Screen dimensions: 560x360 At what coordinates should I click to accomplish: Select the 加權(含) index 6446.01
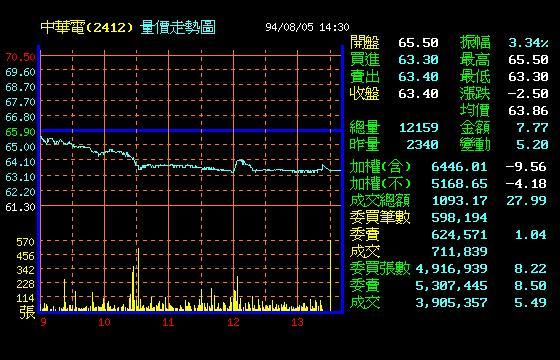coord(459,167)
